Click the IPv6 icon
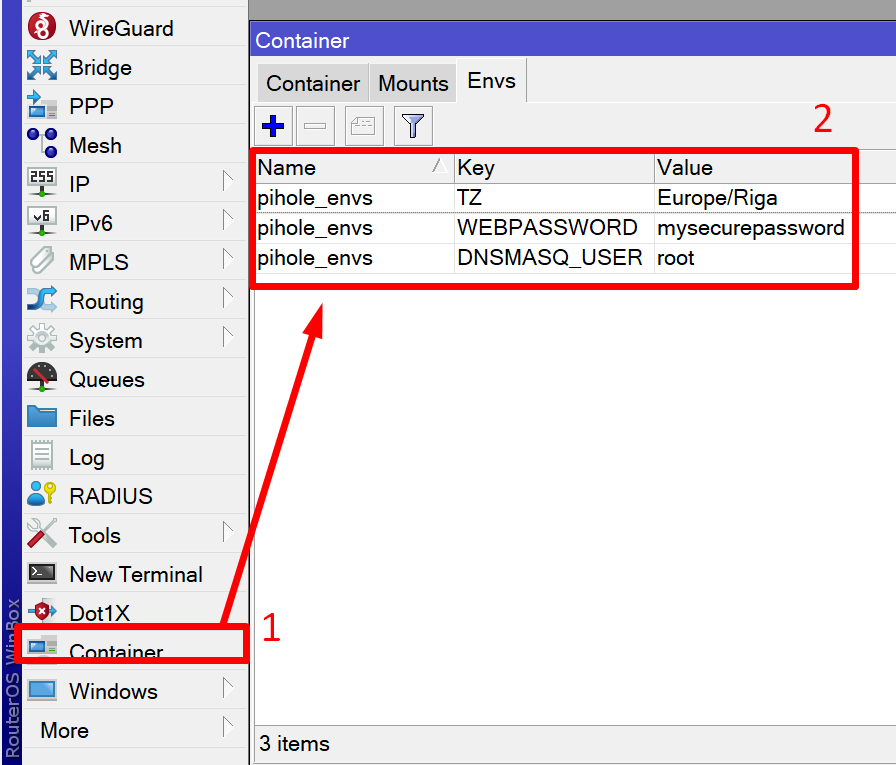 coord(42,222)
